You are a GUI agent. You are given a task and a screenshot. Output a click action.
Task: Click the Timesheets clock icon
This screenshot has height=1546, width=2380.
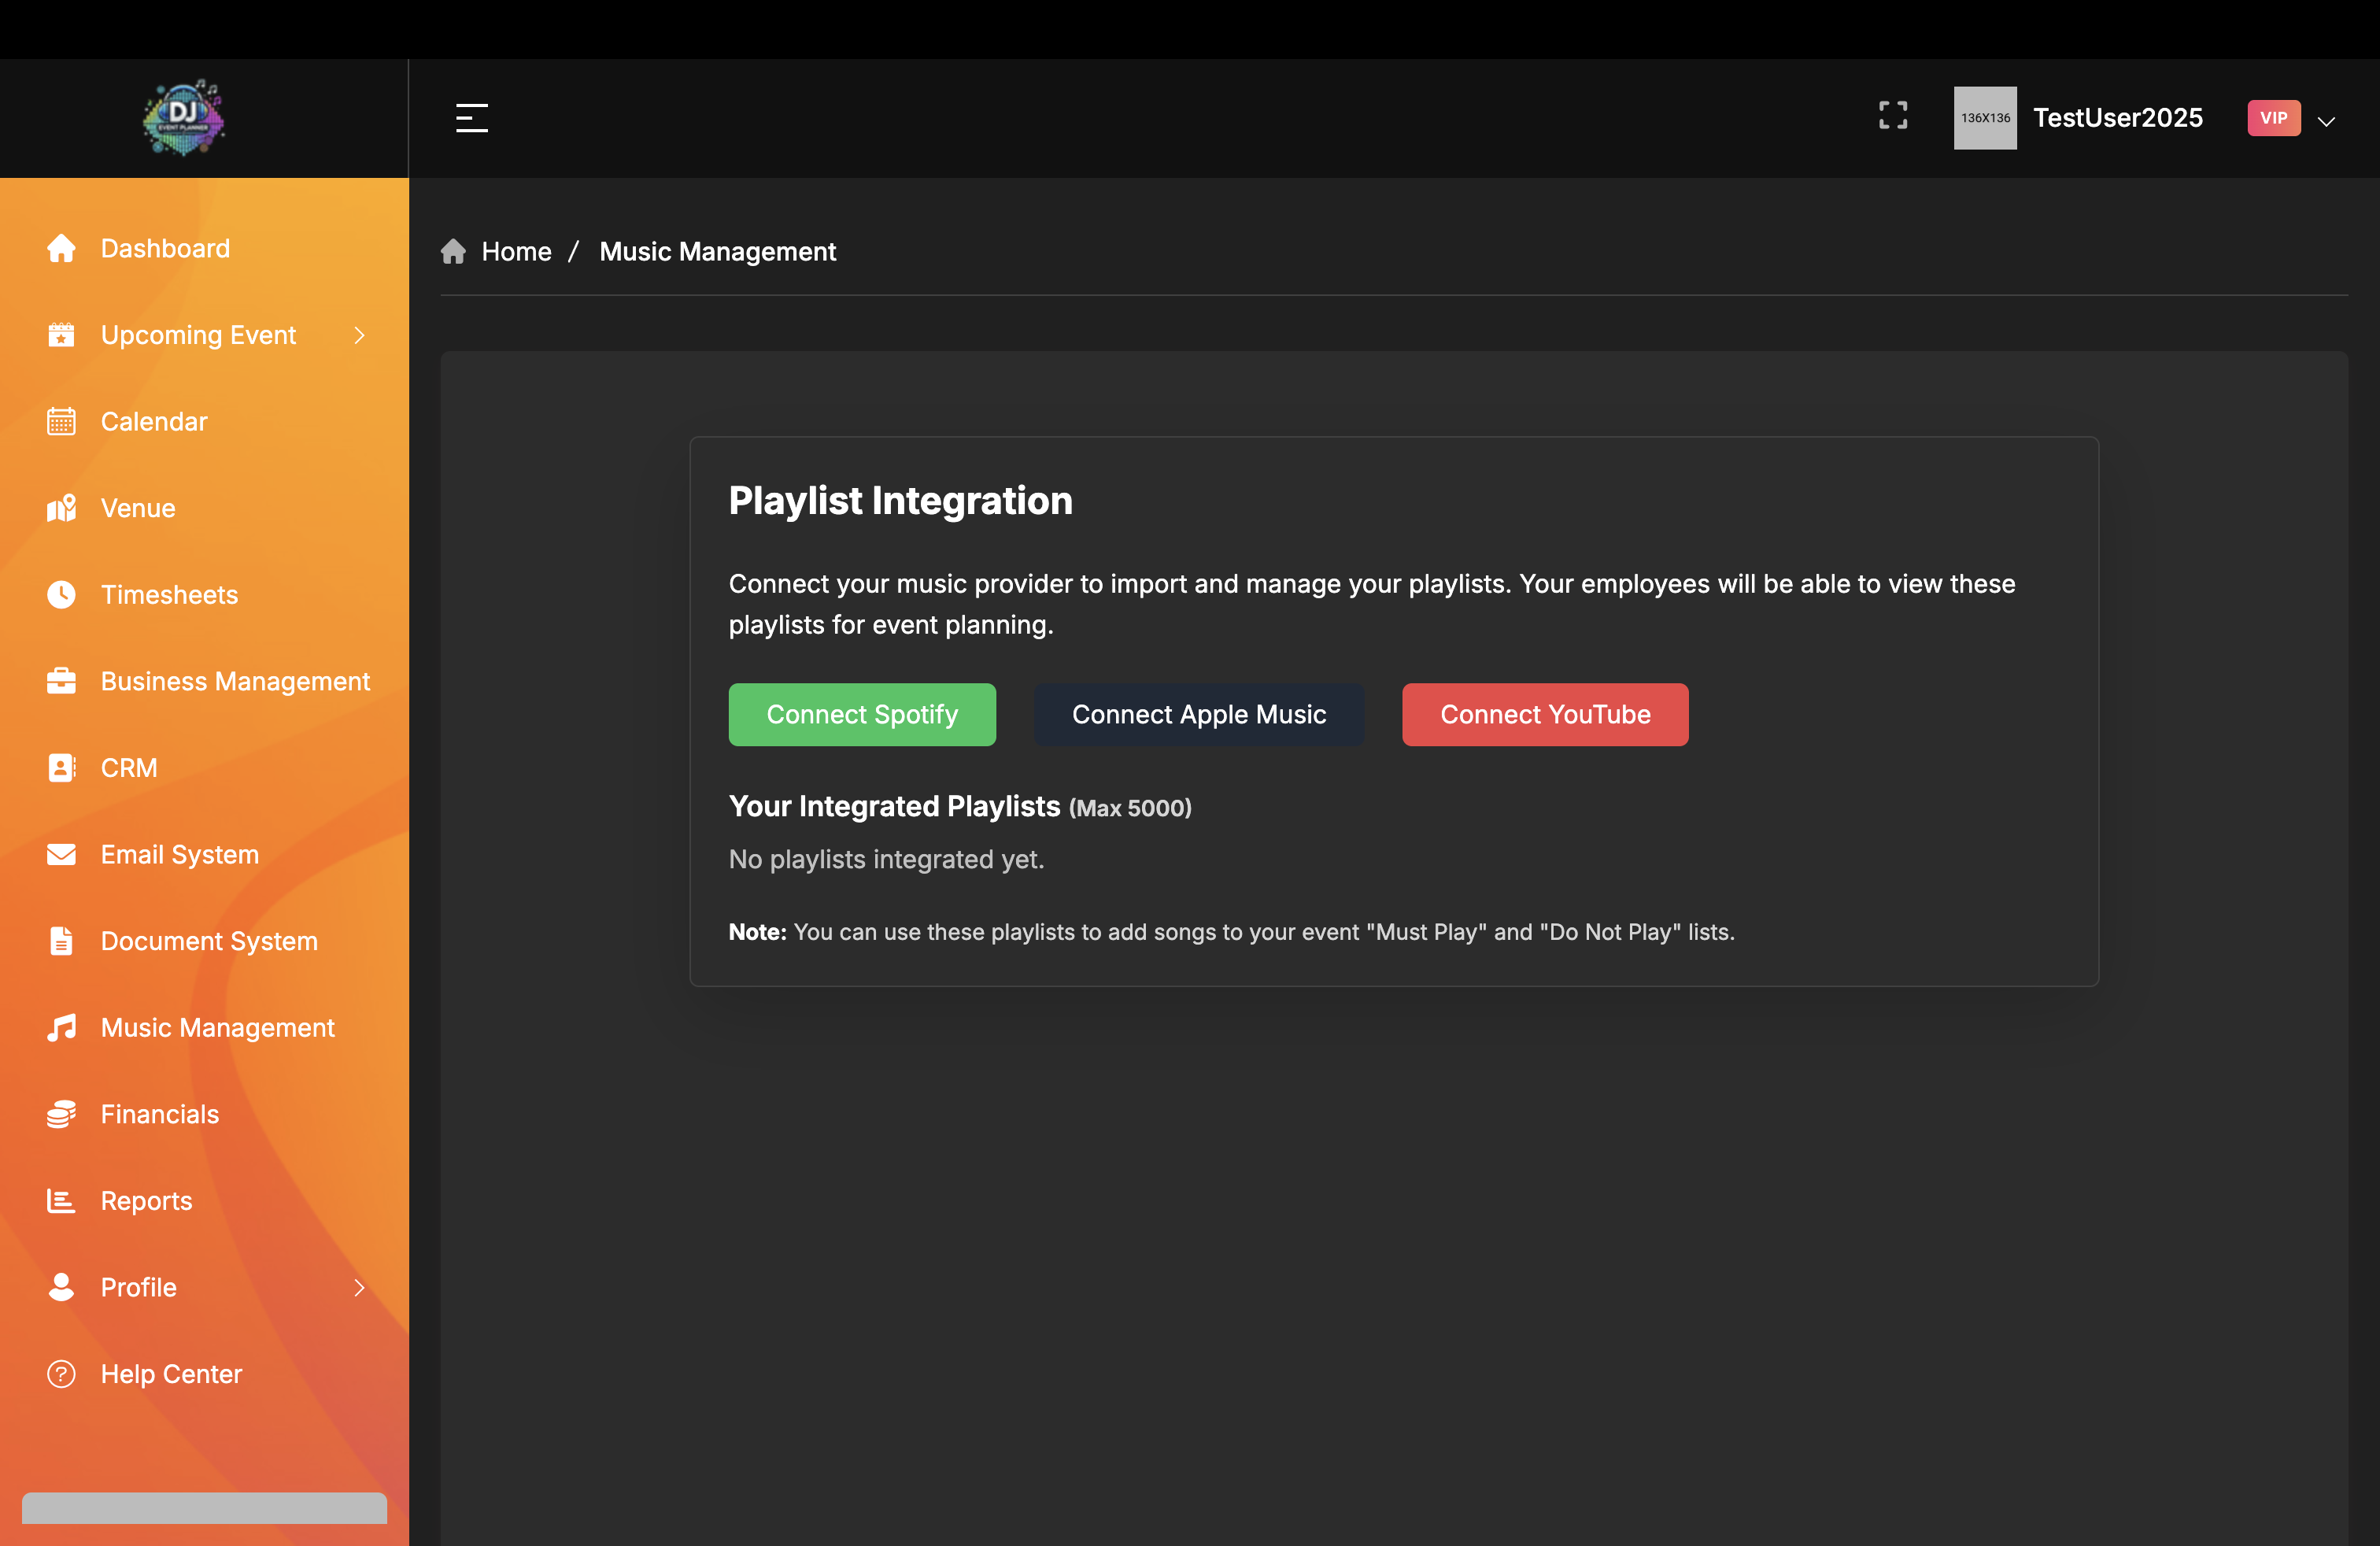coord(61,595)
